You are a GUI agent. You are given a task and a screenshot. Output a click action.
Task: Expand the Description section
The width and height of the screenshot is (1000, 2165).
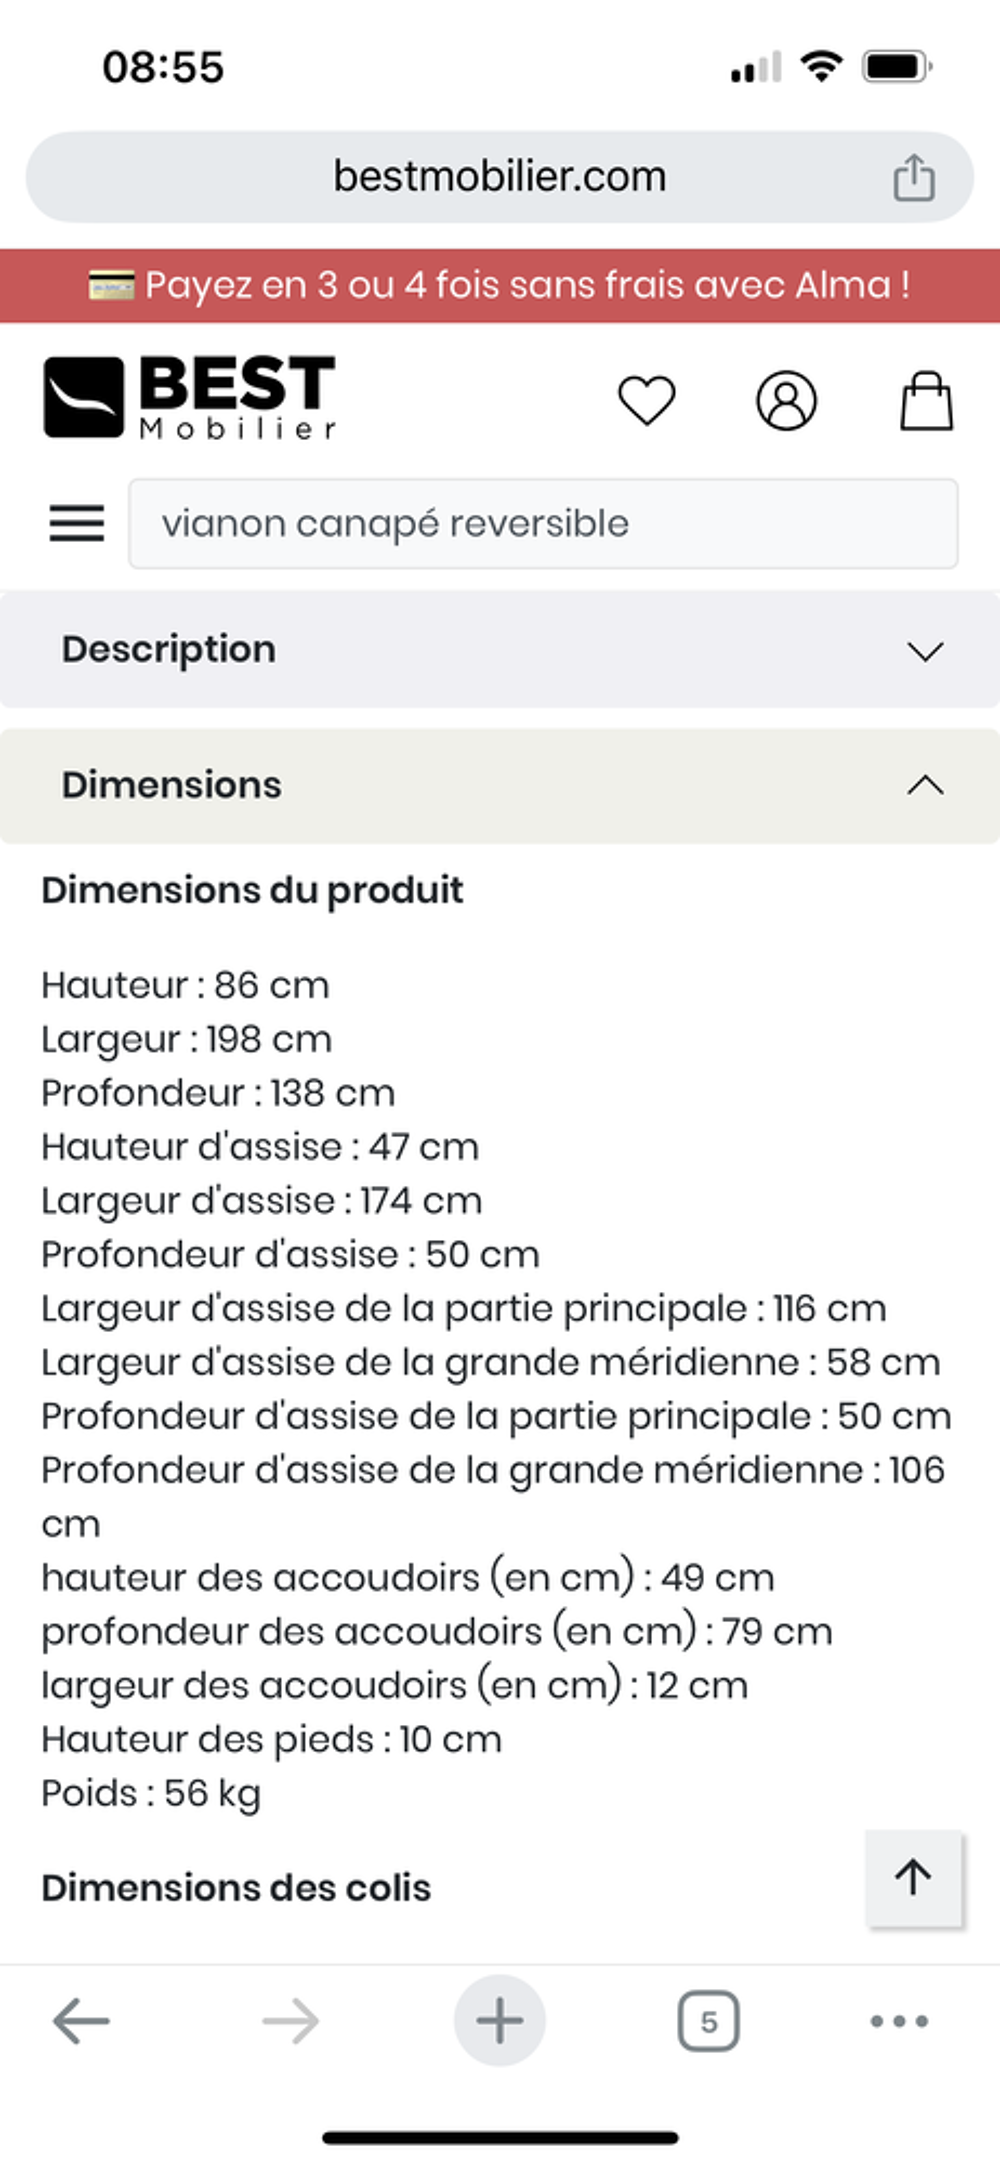click(x=500, y=649)
